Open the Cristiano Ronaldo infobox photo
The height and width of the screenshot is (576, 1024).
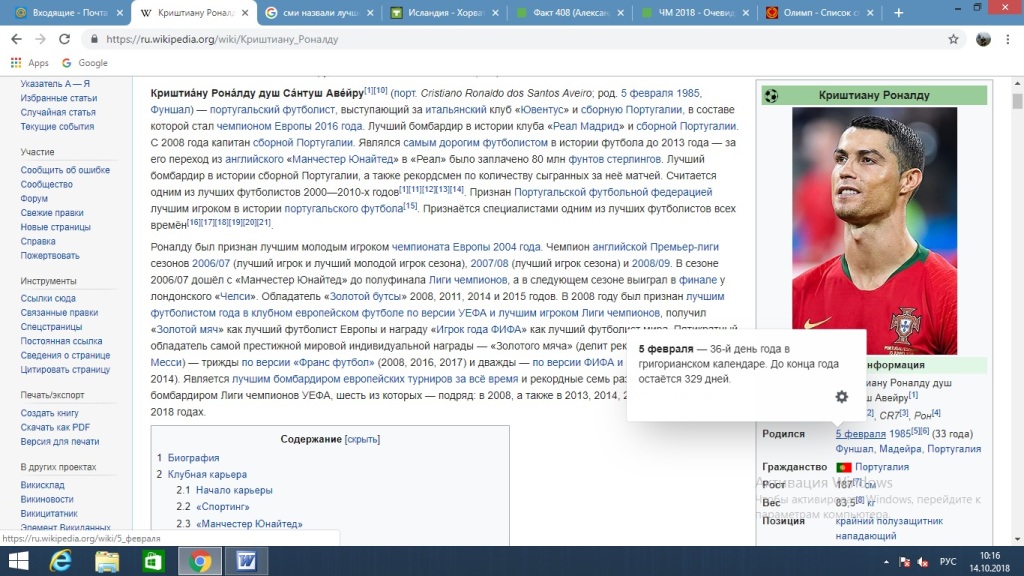coord(874,231)
